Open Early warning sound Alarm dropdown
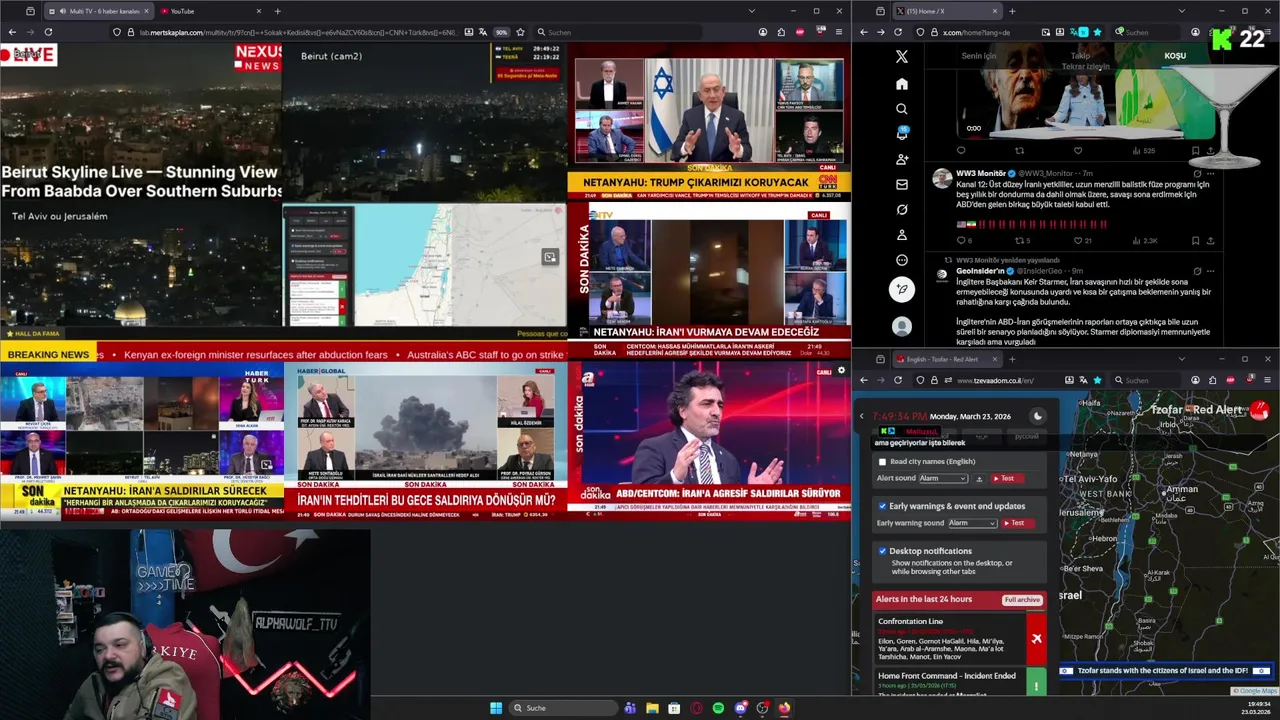Viewport: 1280px width, 720px height. [973, 523]
